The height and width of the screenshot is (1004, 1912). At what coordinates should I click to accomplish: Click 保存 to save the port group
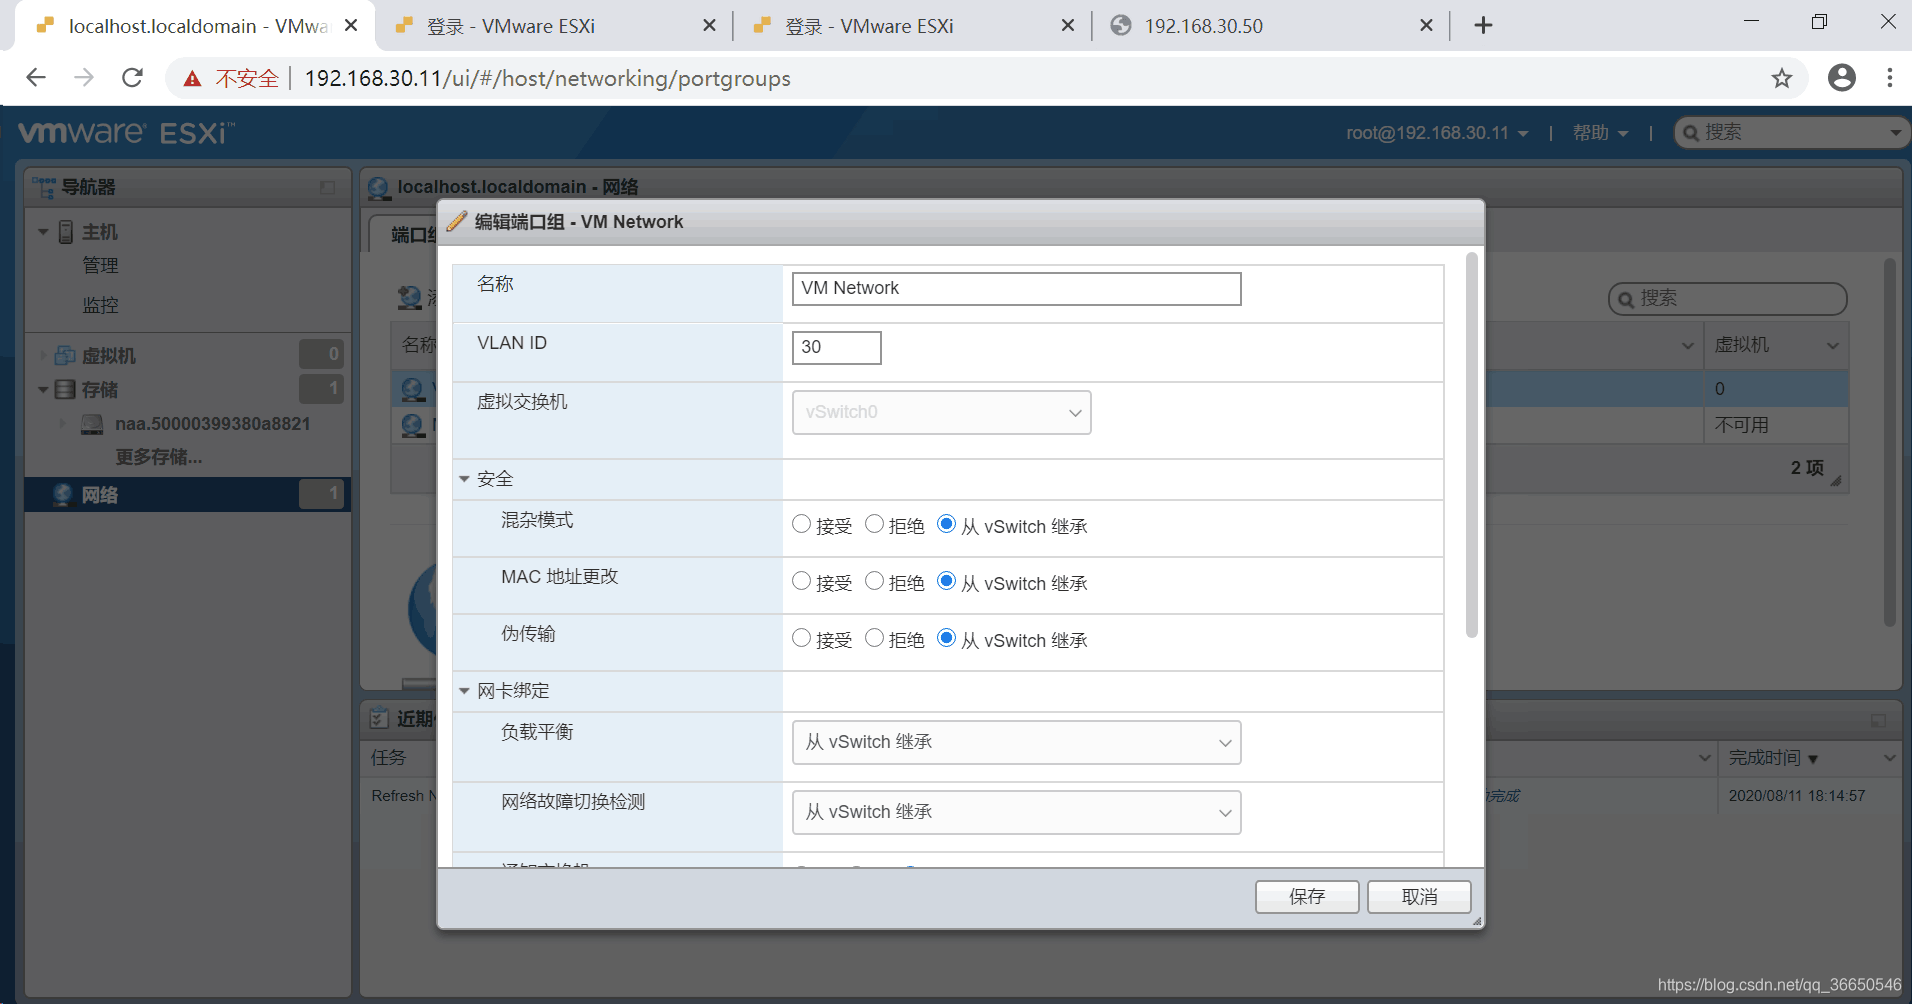[x=1307, y=896]
